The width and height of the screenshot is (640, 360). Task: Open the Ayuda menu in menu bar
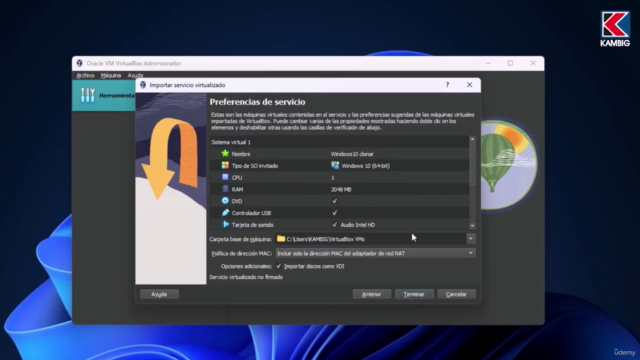tap(135, 76)
